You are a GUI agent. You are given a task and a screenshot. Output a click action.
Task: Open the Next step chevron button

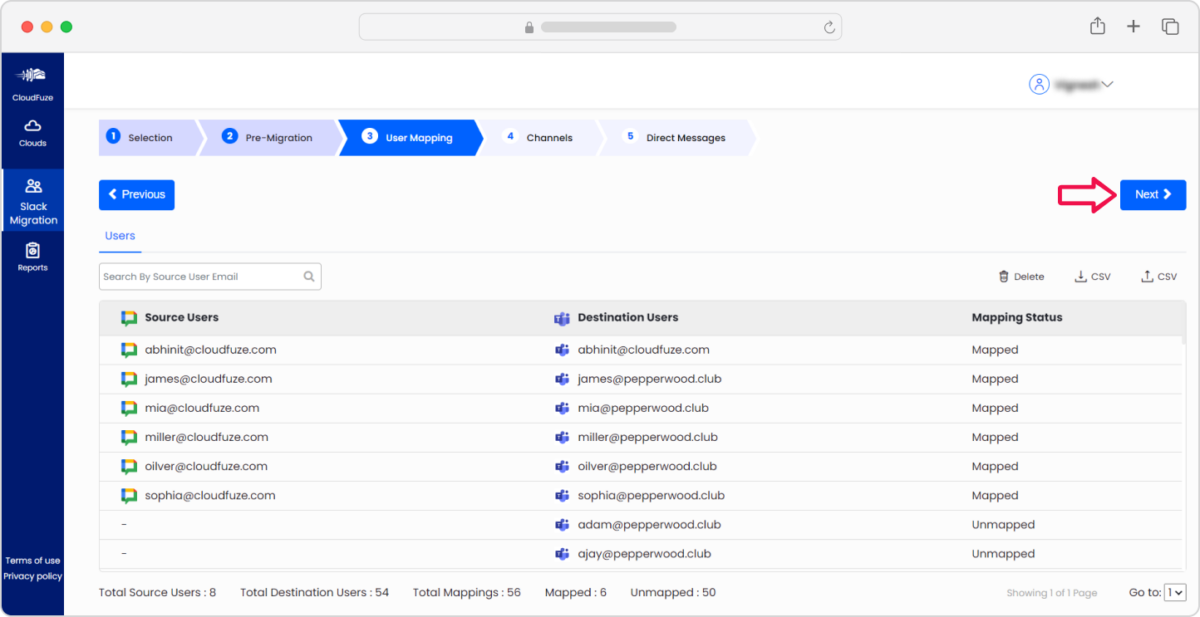pos(1152,194)
